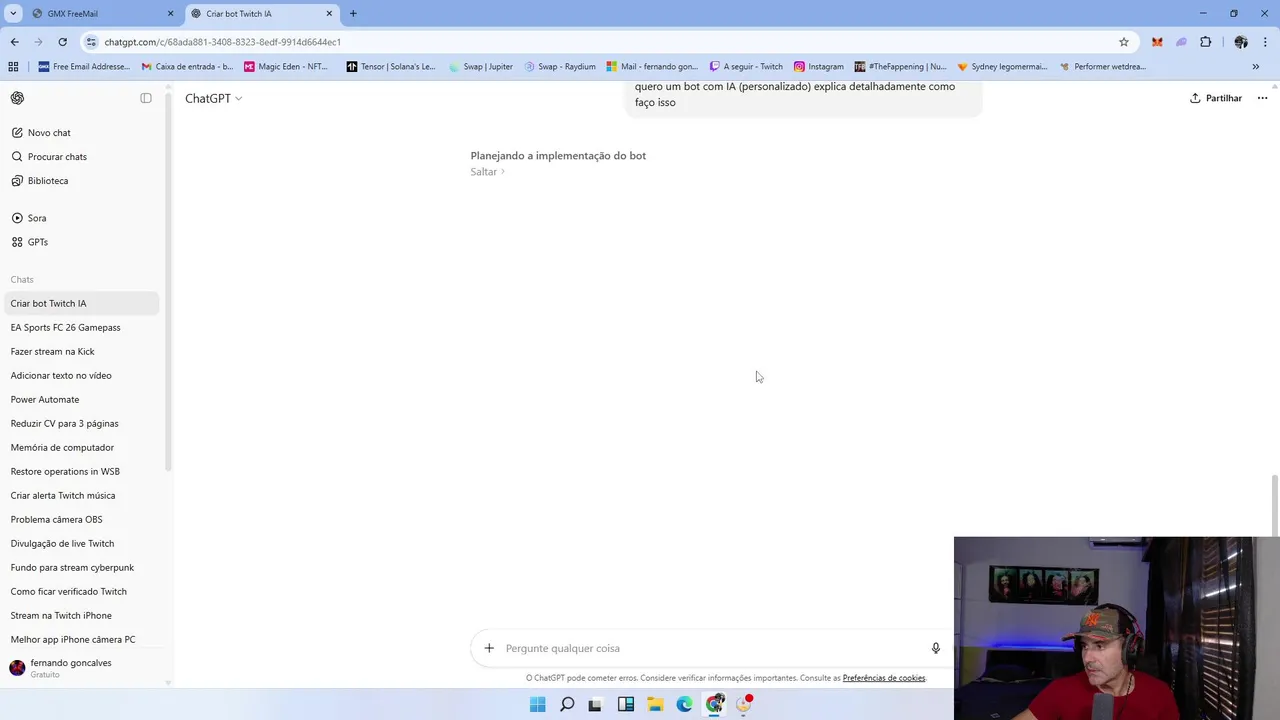Show more bookmarks with double chevron

(x=1256, y=67)
